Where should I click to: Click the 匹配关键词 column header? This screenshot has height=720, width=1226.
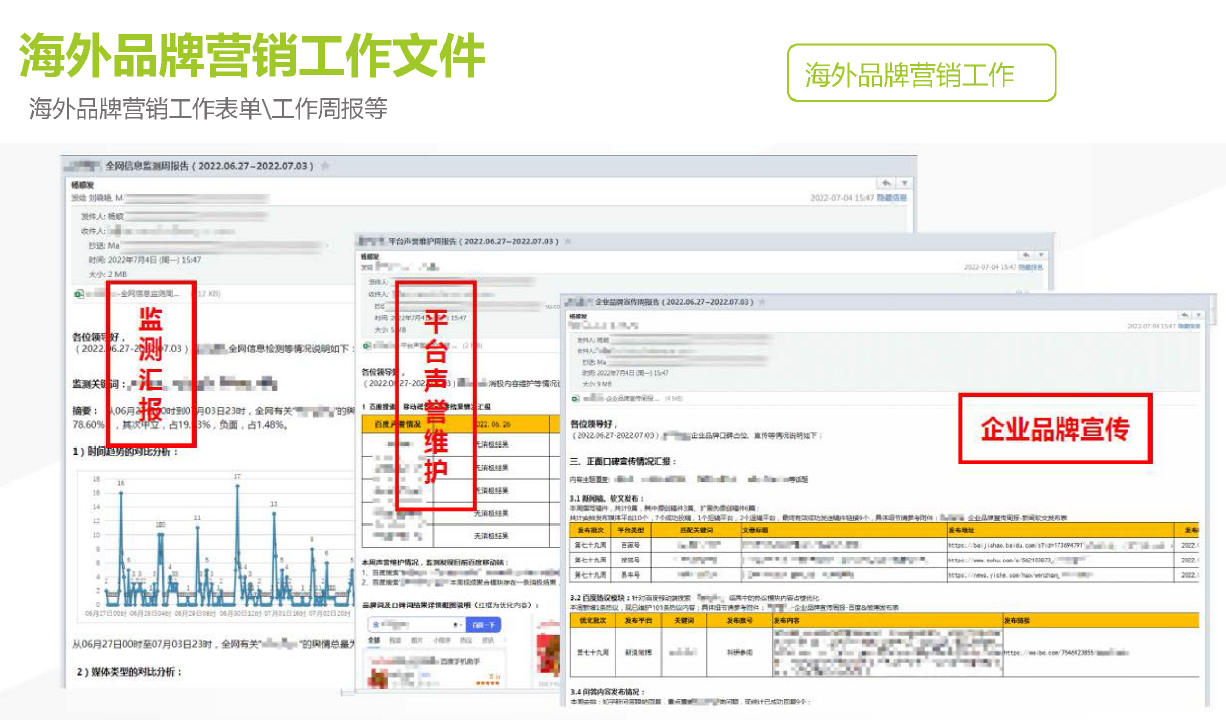coord(696,530)
